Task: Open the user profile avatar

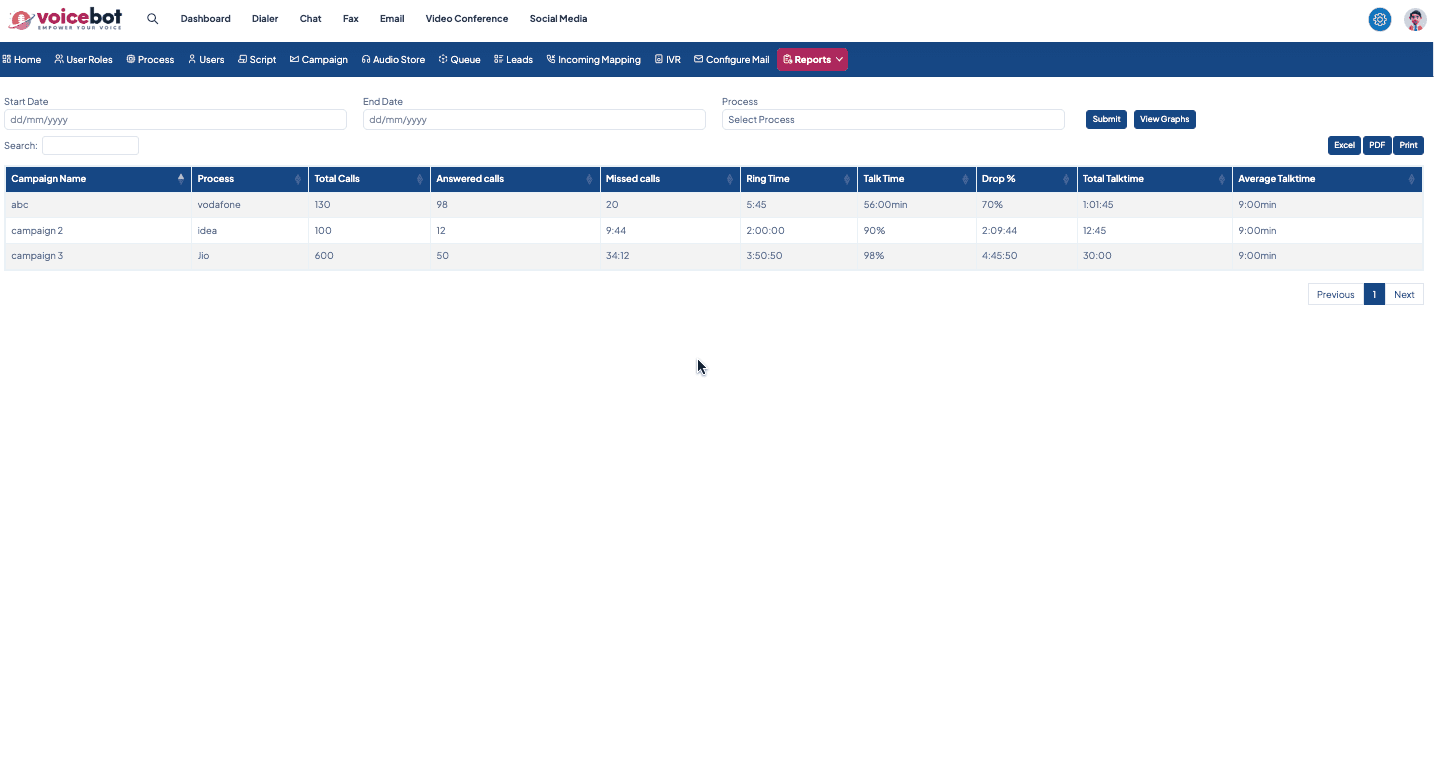Action: click(x=1415, y=19)
